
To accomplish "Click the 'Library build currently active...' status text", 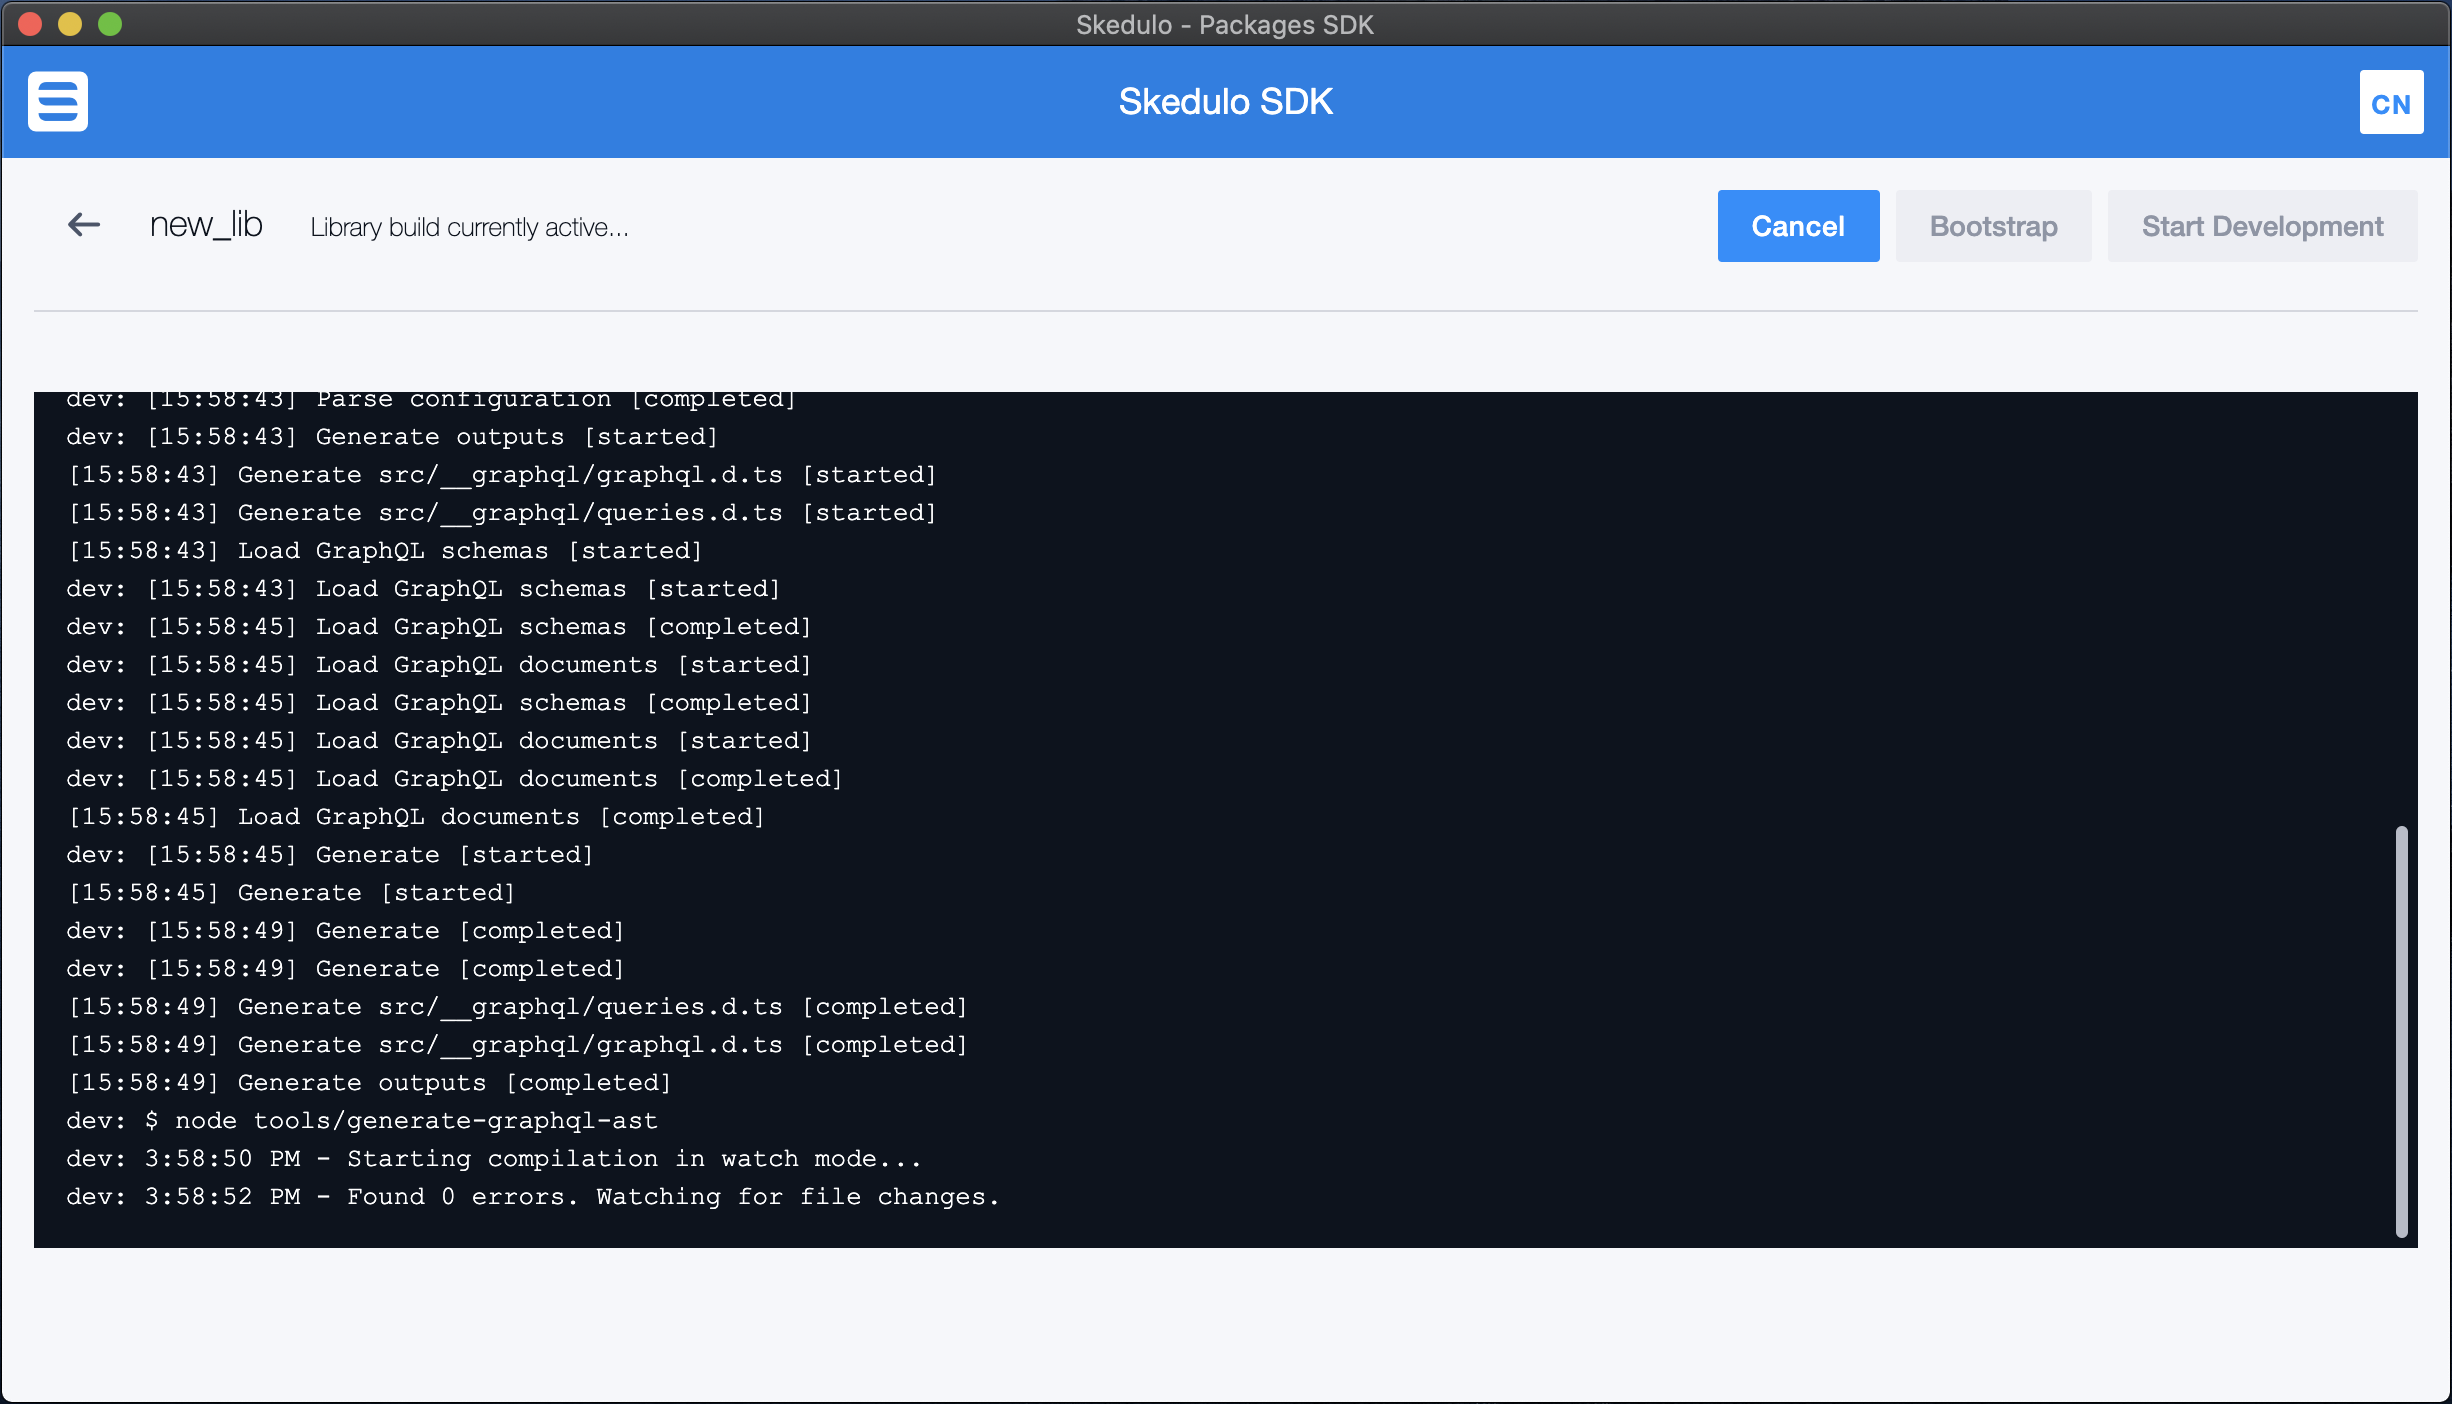I will point(469,228).
